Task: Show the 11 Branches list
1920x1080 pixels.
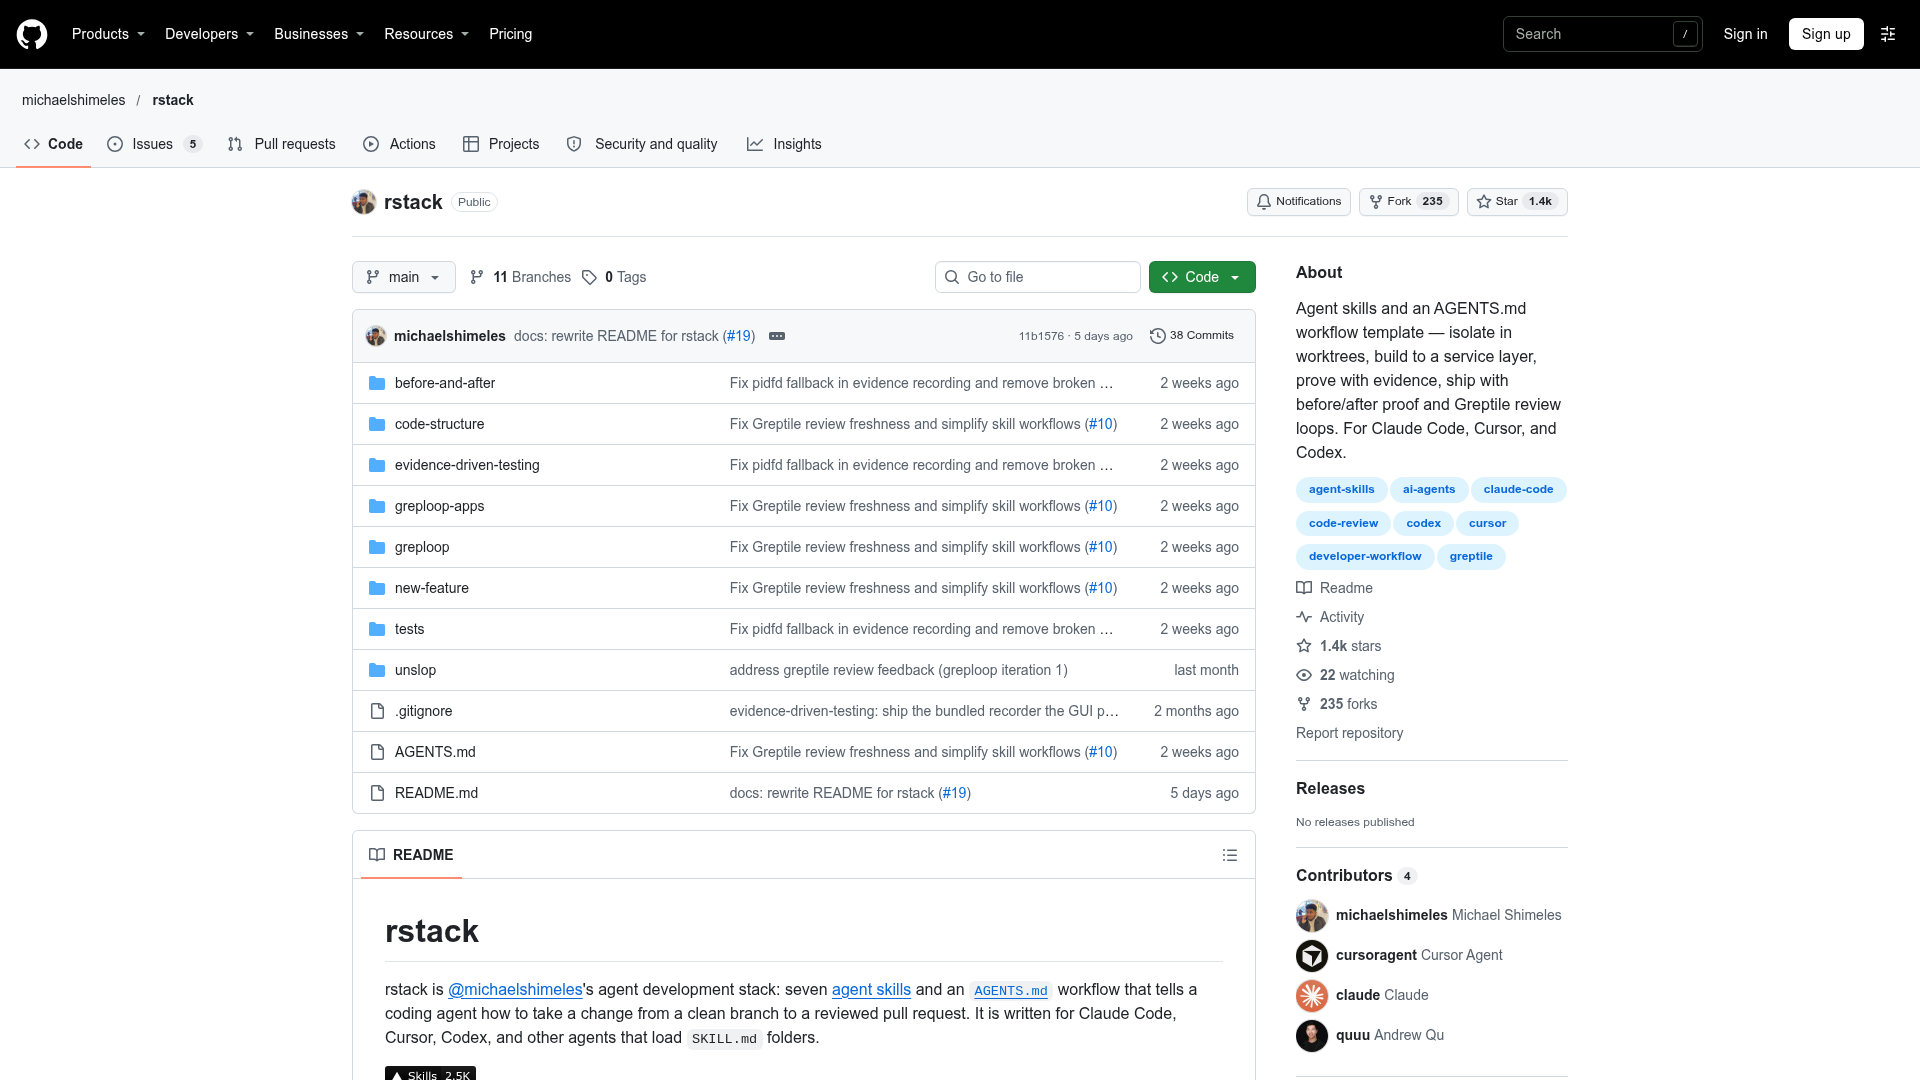Action: tap(520, 277)
